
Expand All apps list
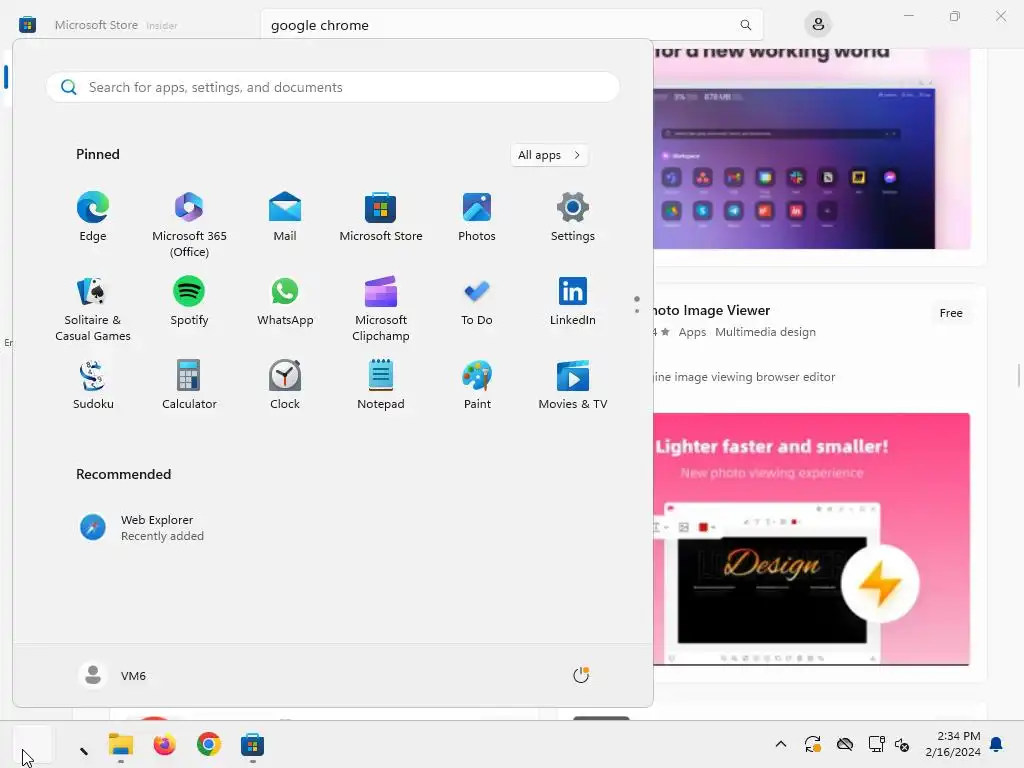tap(549, 155)
